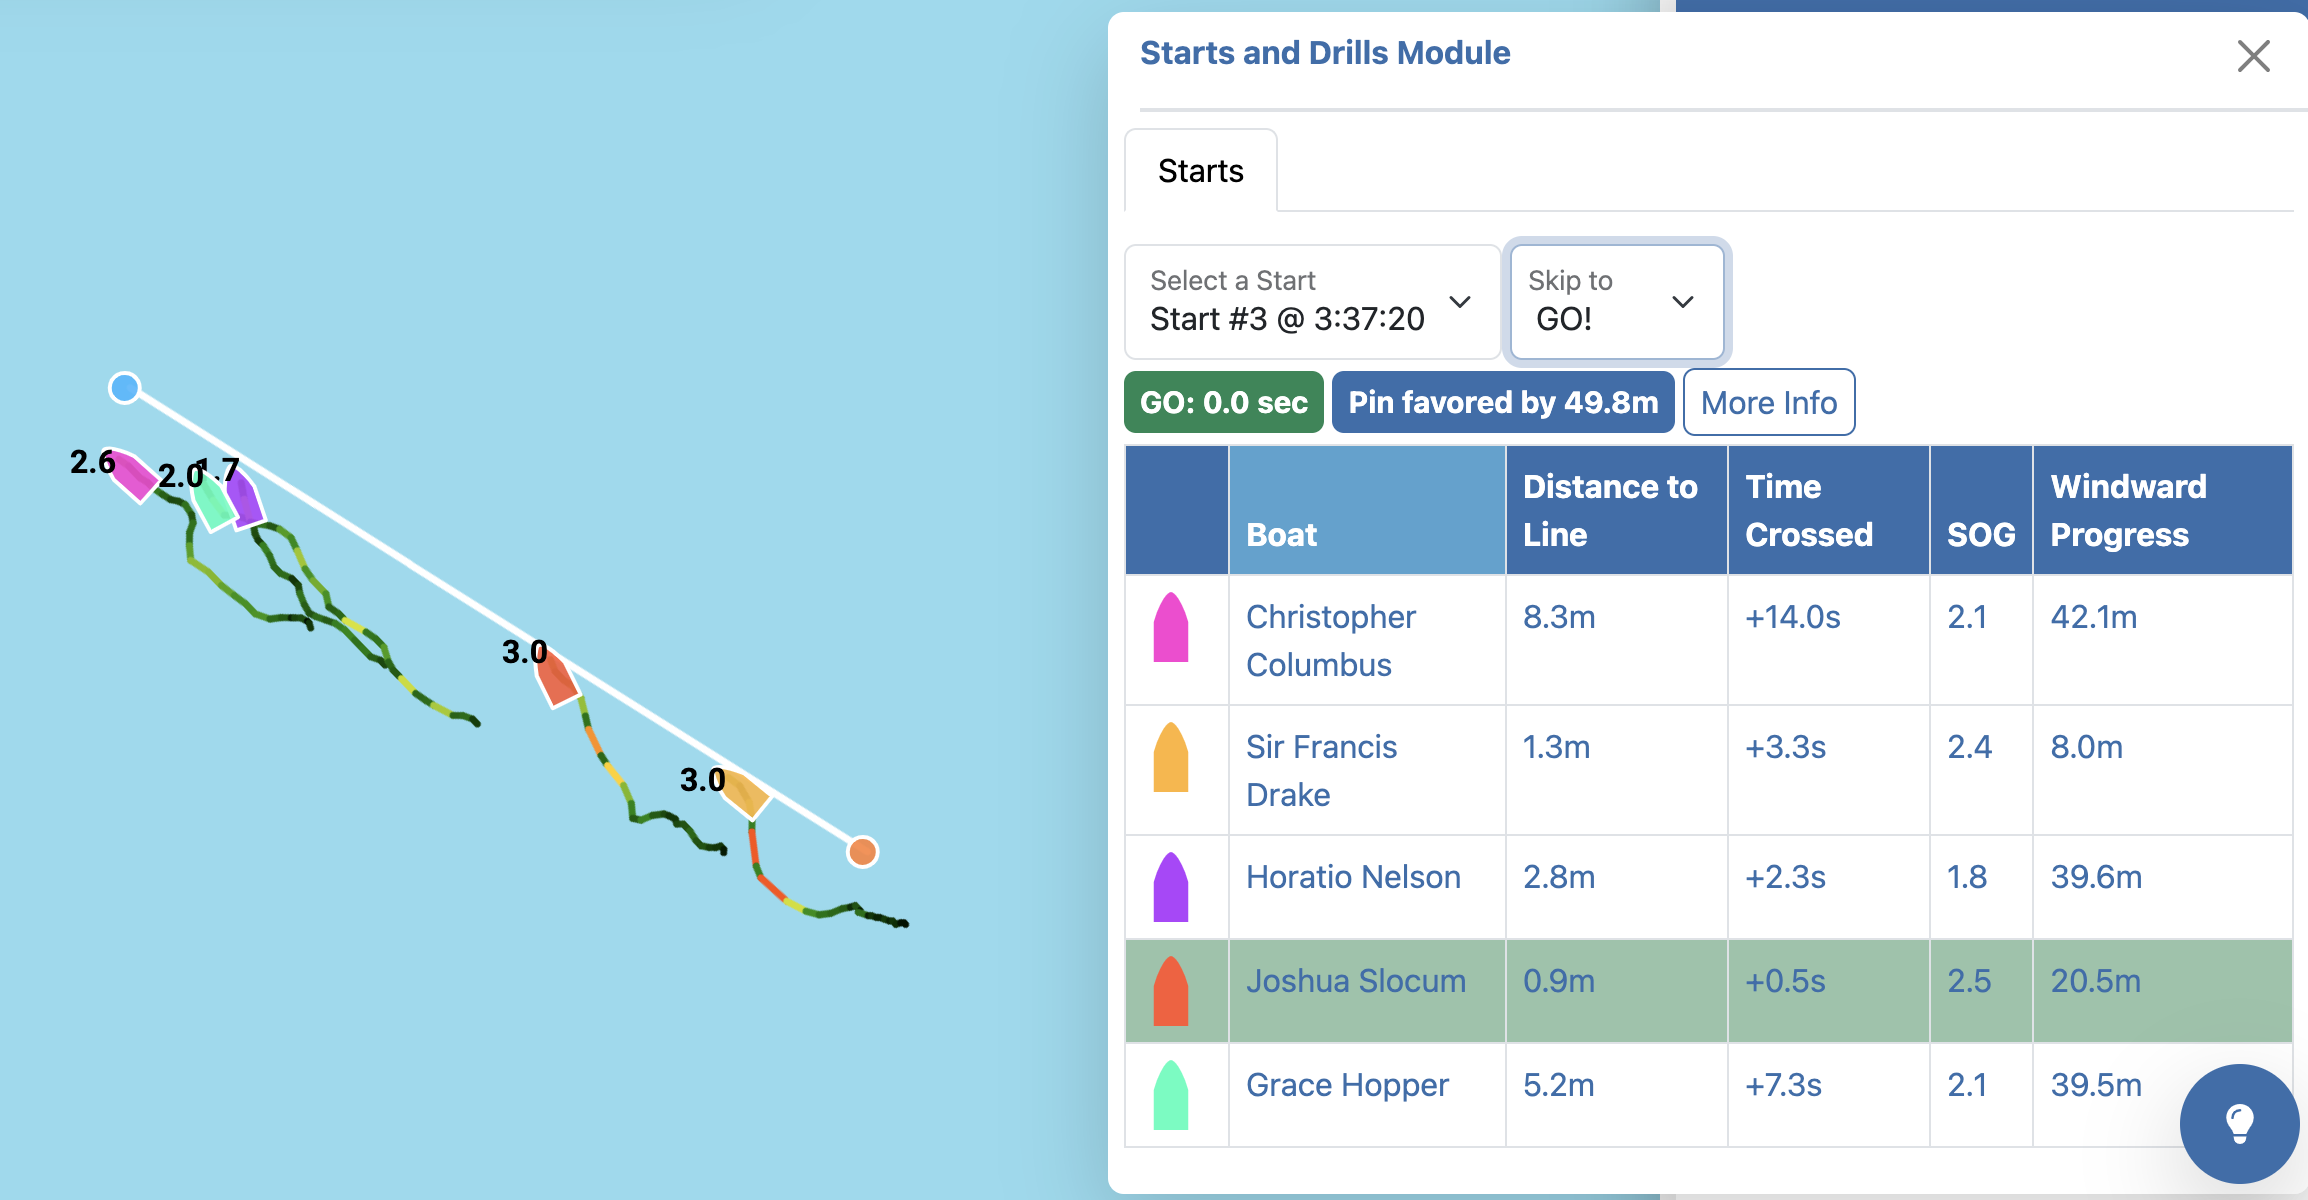Open the Joshua Slocum boat link
2308x1200 pixels.
[1355, 981]
